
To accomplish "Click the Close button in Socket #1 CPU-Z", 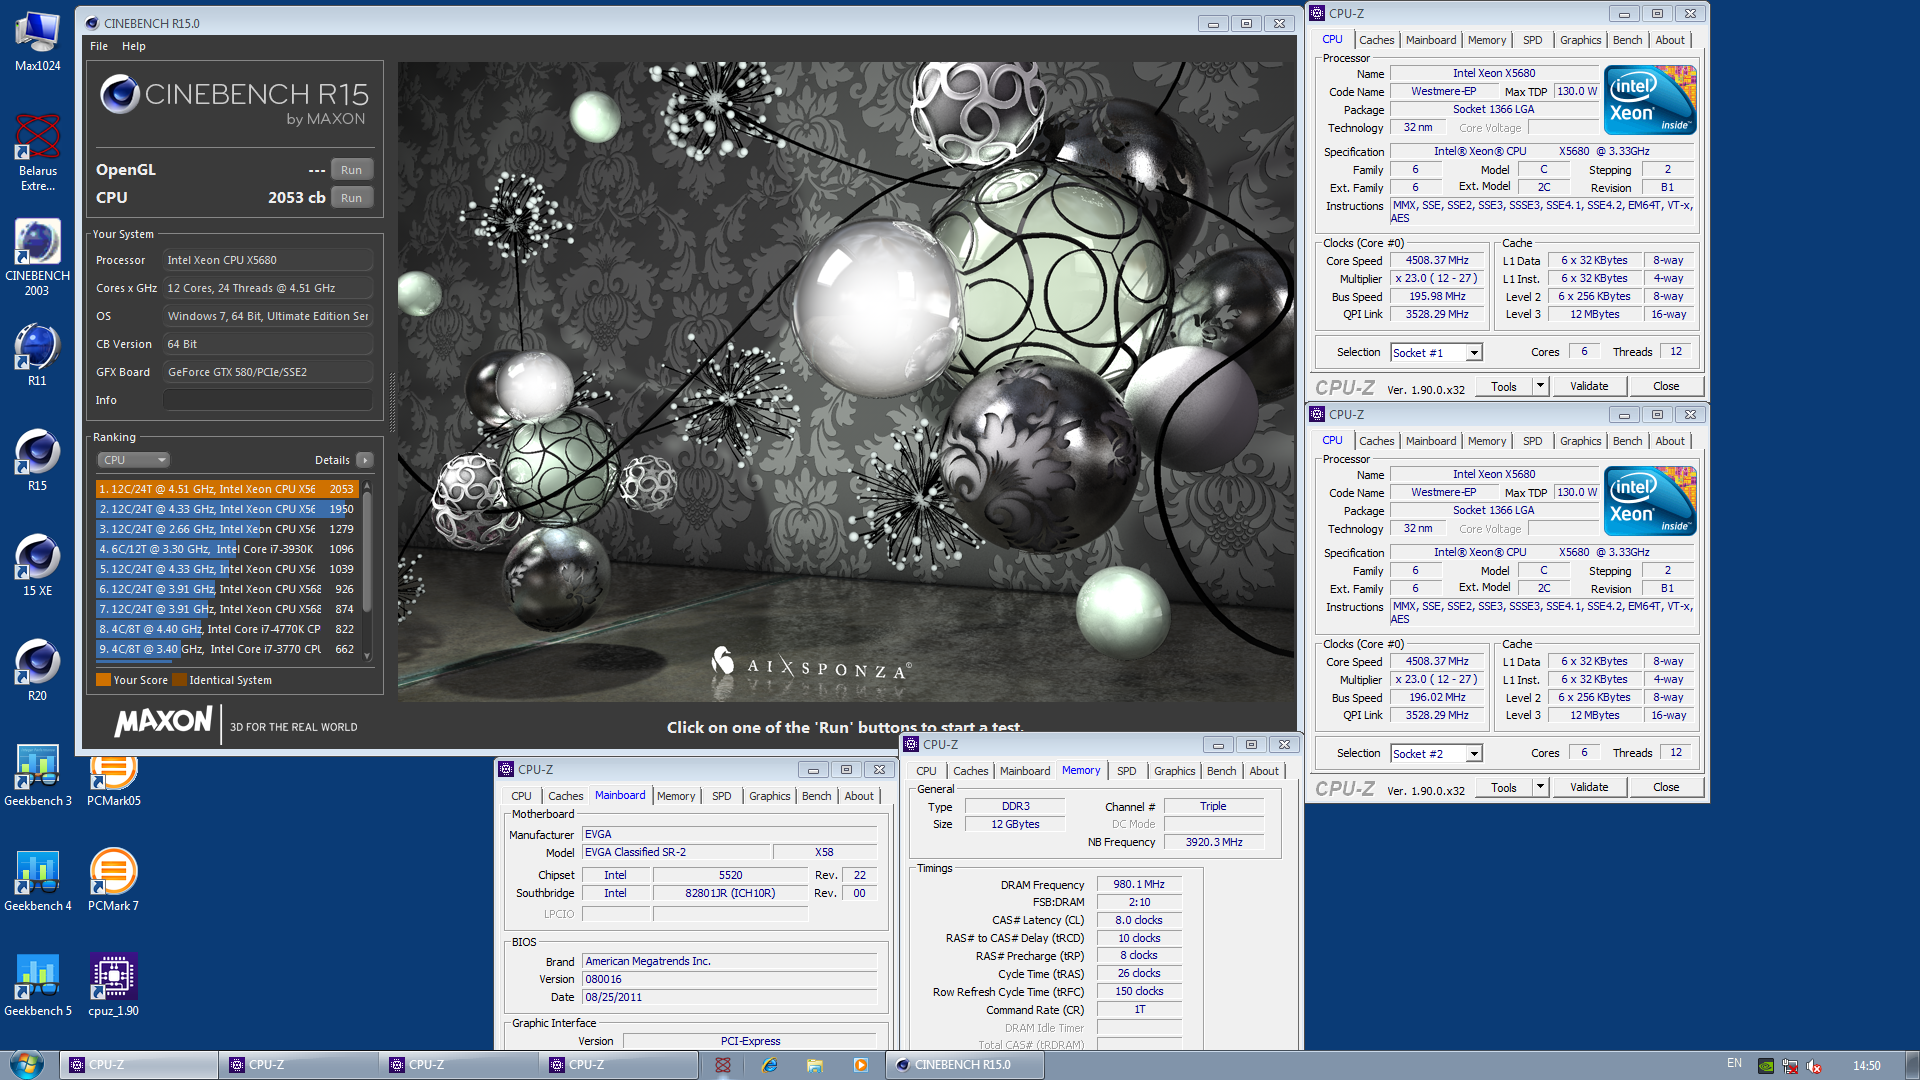I will [x=1666, y=386].
